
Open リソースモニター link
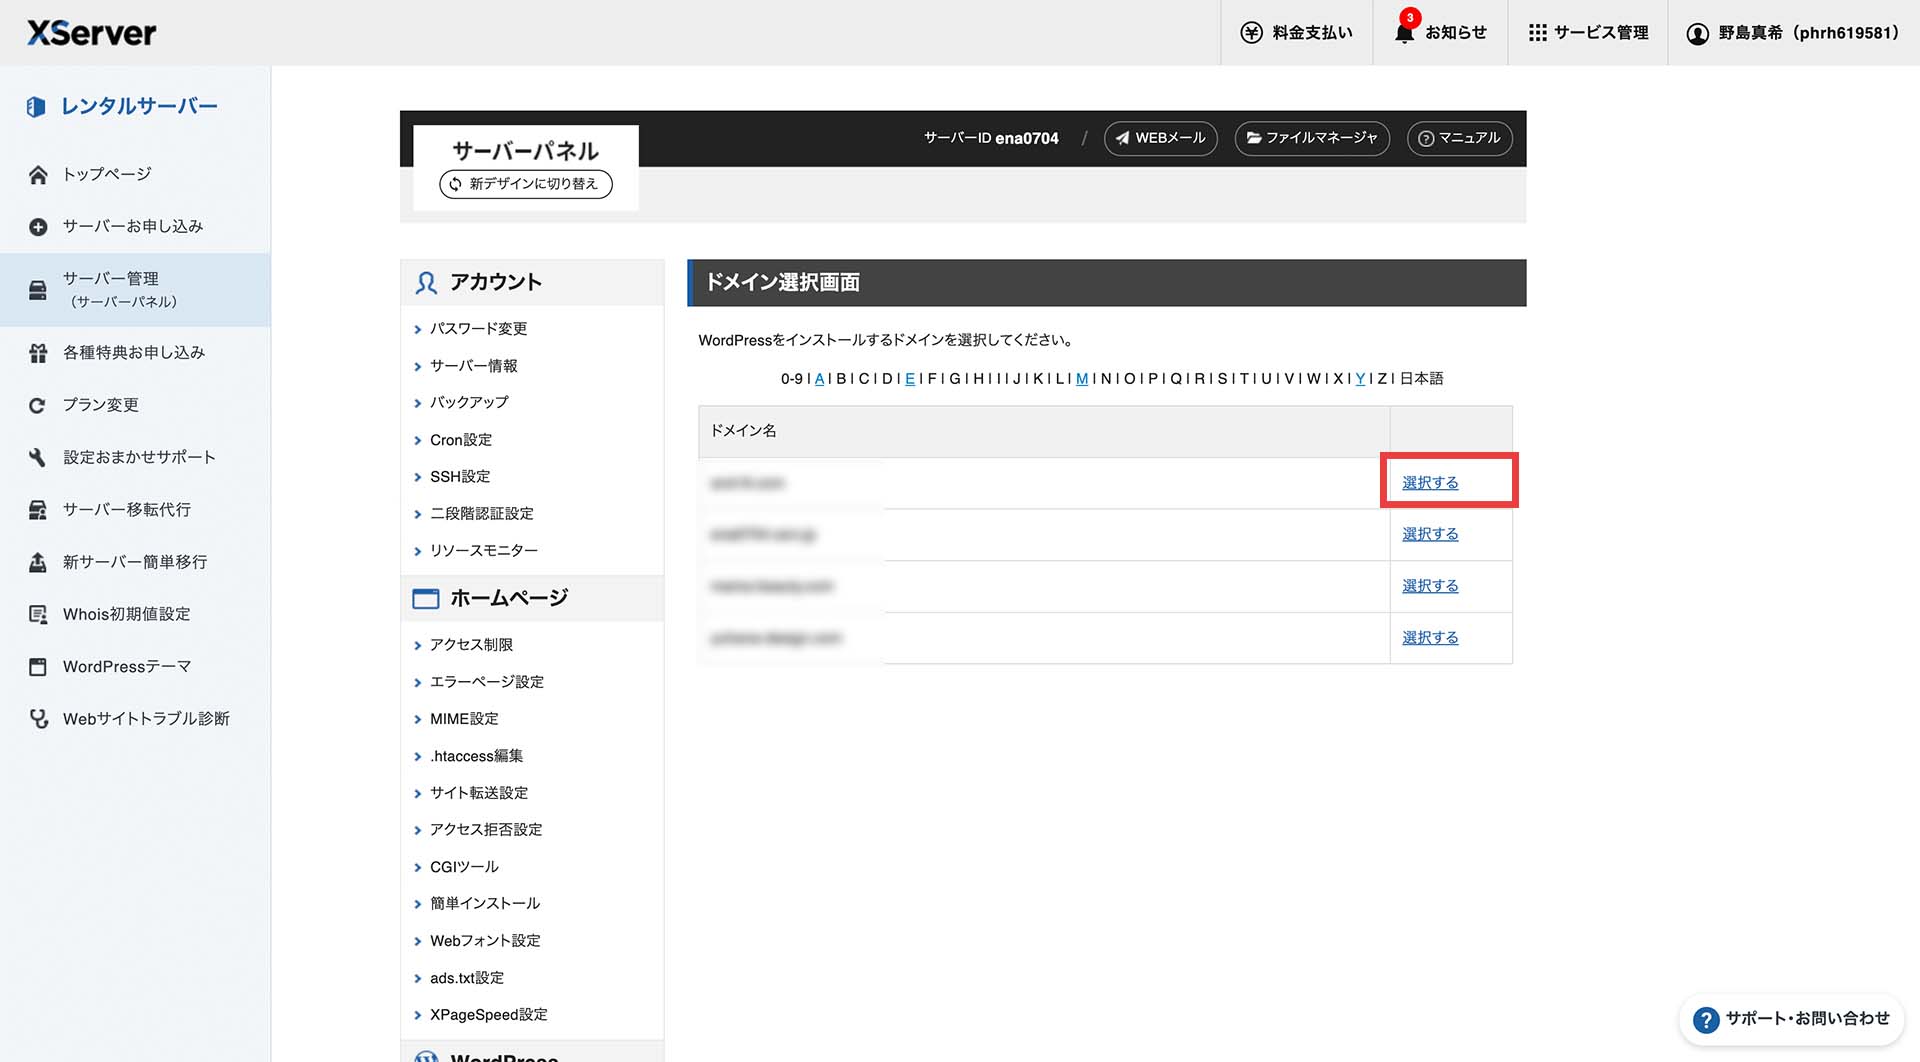tap(484, 551)
